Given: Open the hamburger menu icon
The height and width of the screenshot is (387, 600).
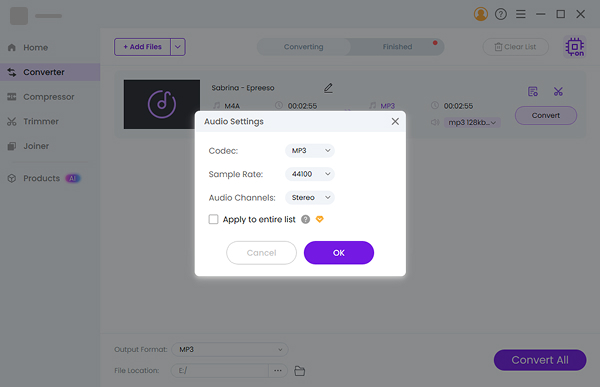Looking at the screenshot, I should (520, 14).
